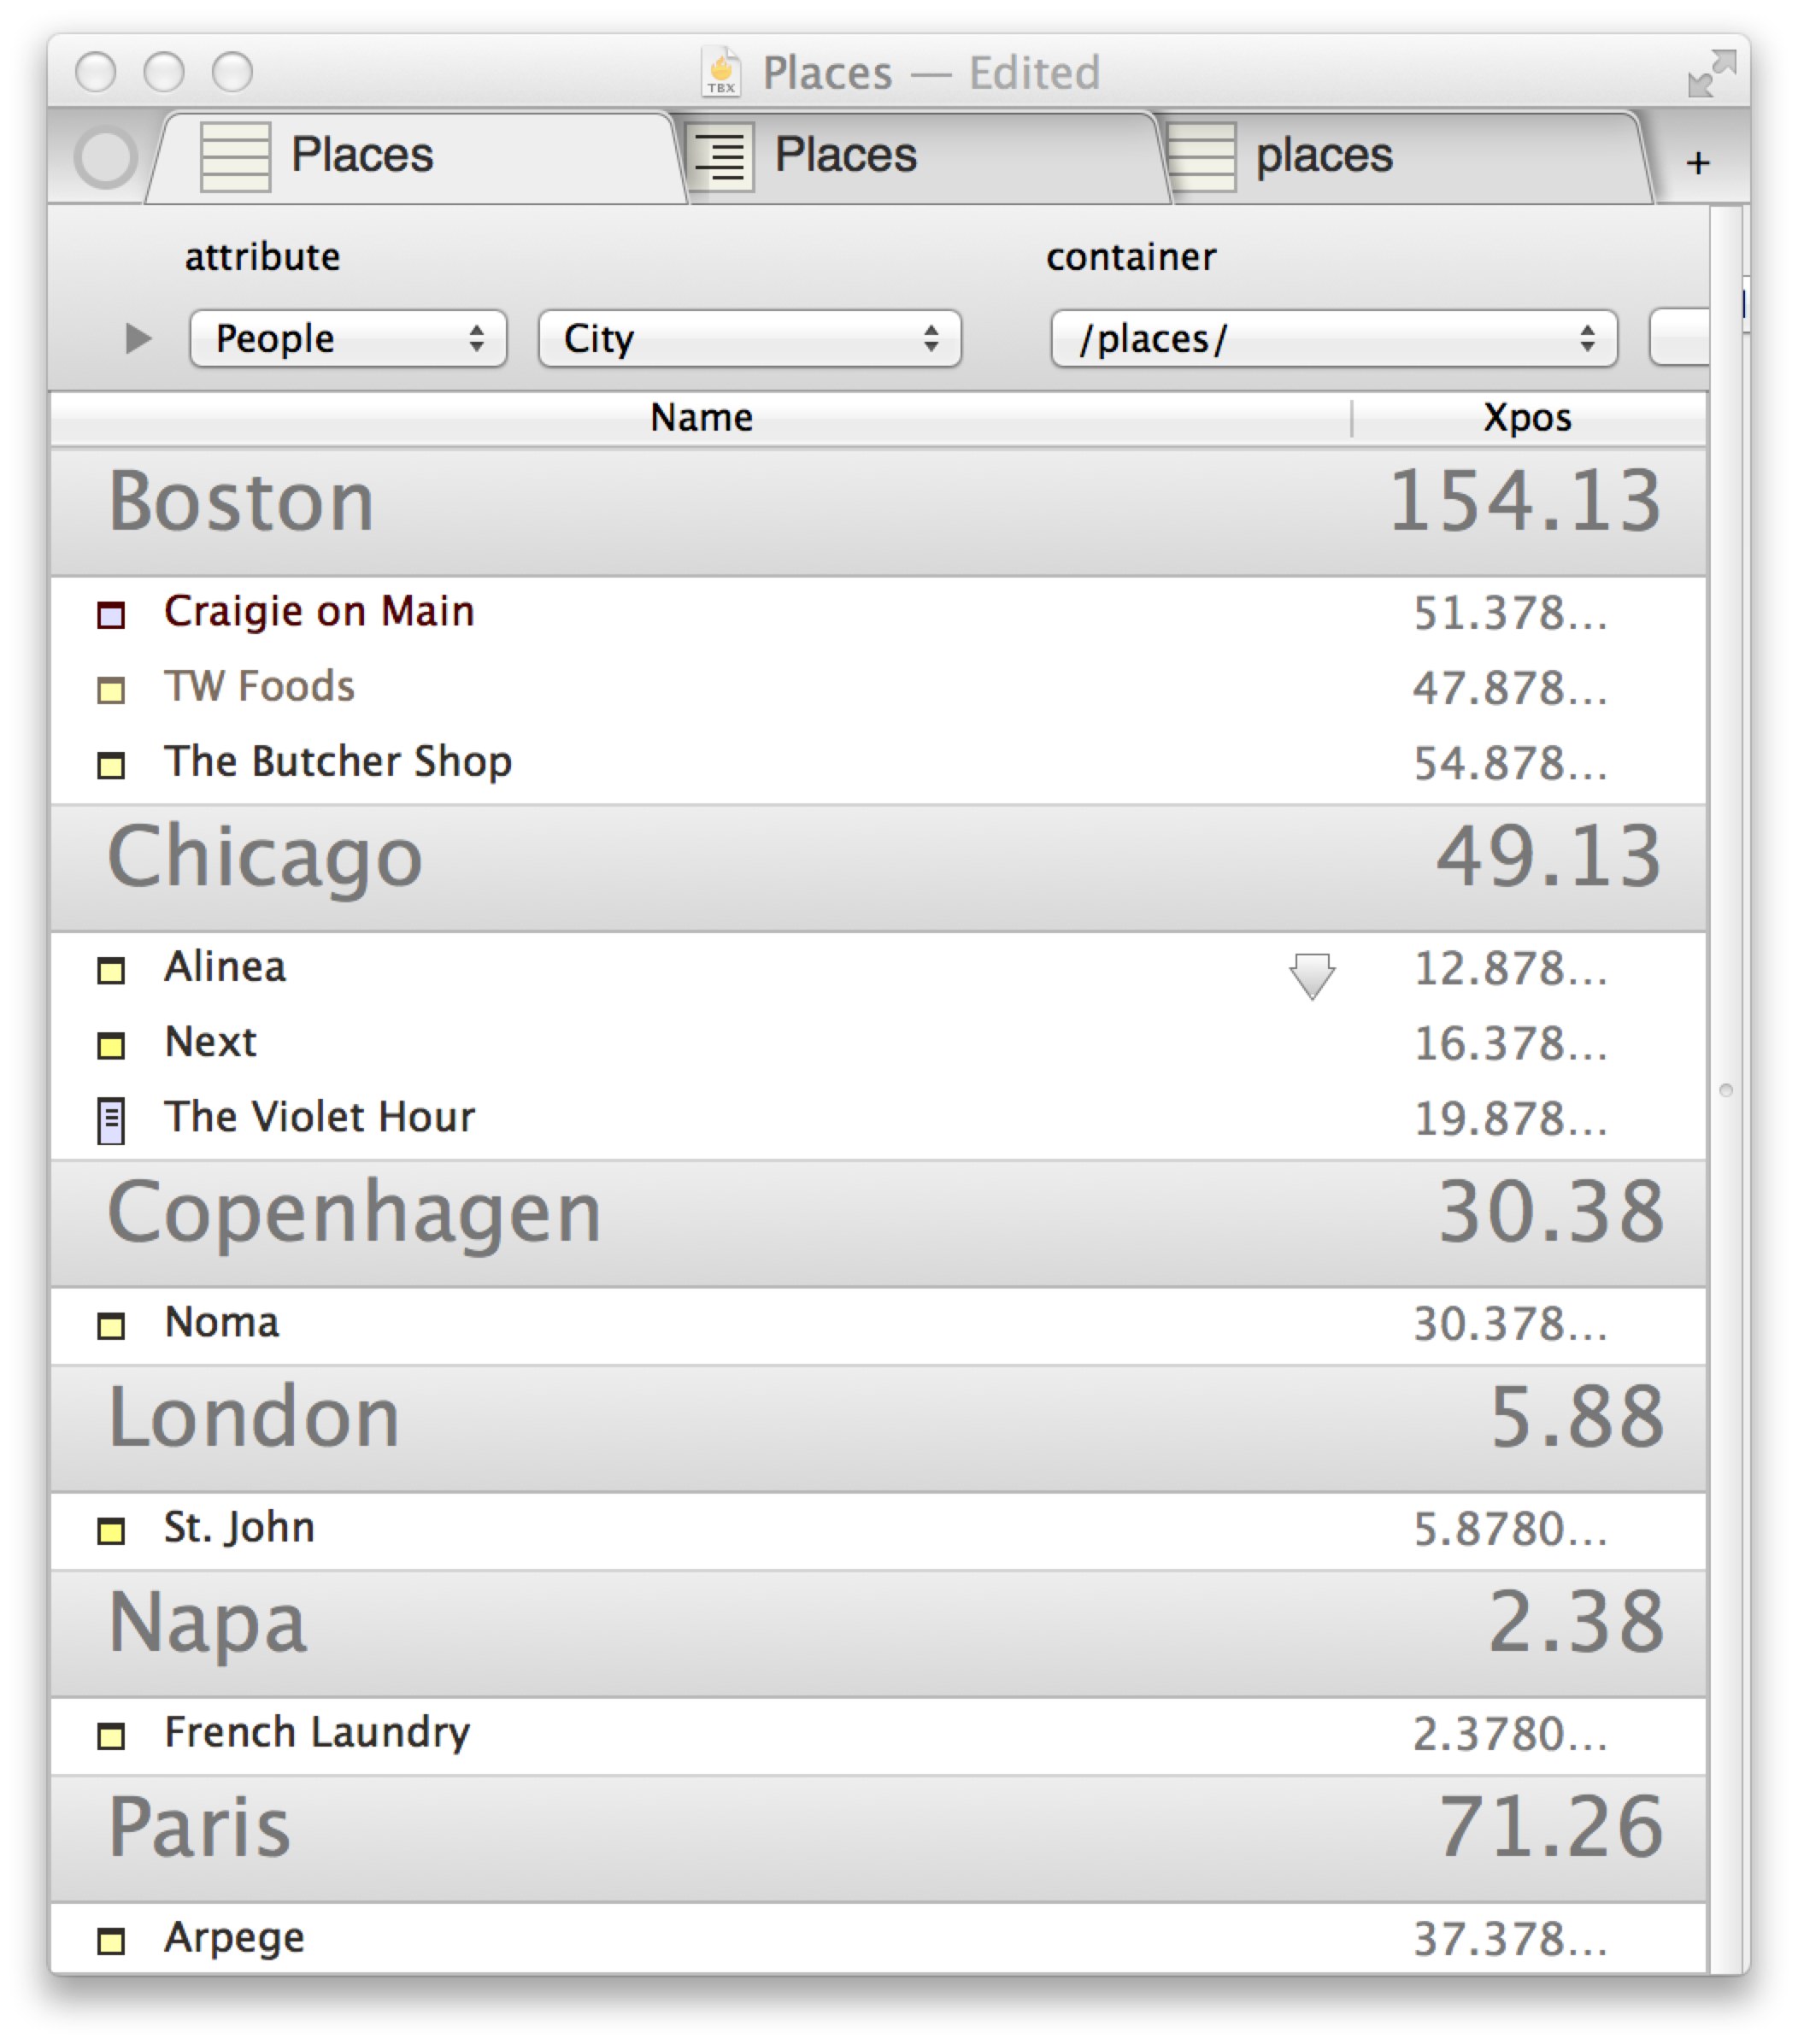Click the TW Foods note icon
Image resolution: width=1798 pixels, height=2044 pixels.
pos(111,689)
